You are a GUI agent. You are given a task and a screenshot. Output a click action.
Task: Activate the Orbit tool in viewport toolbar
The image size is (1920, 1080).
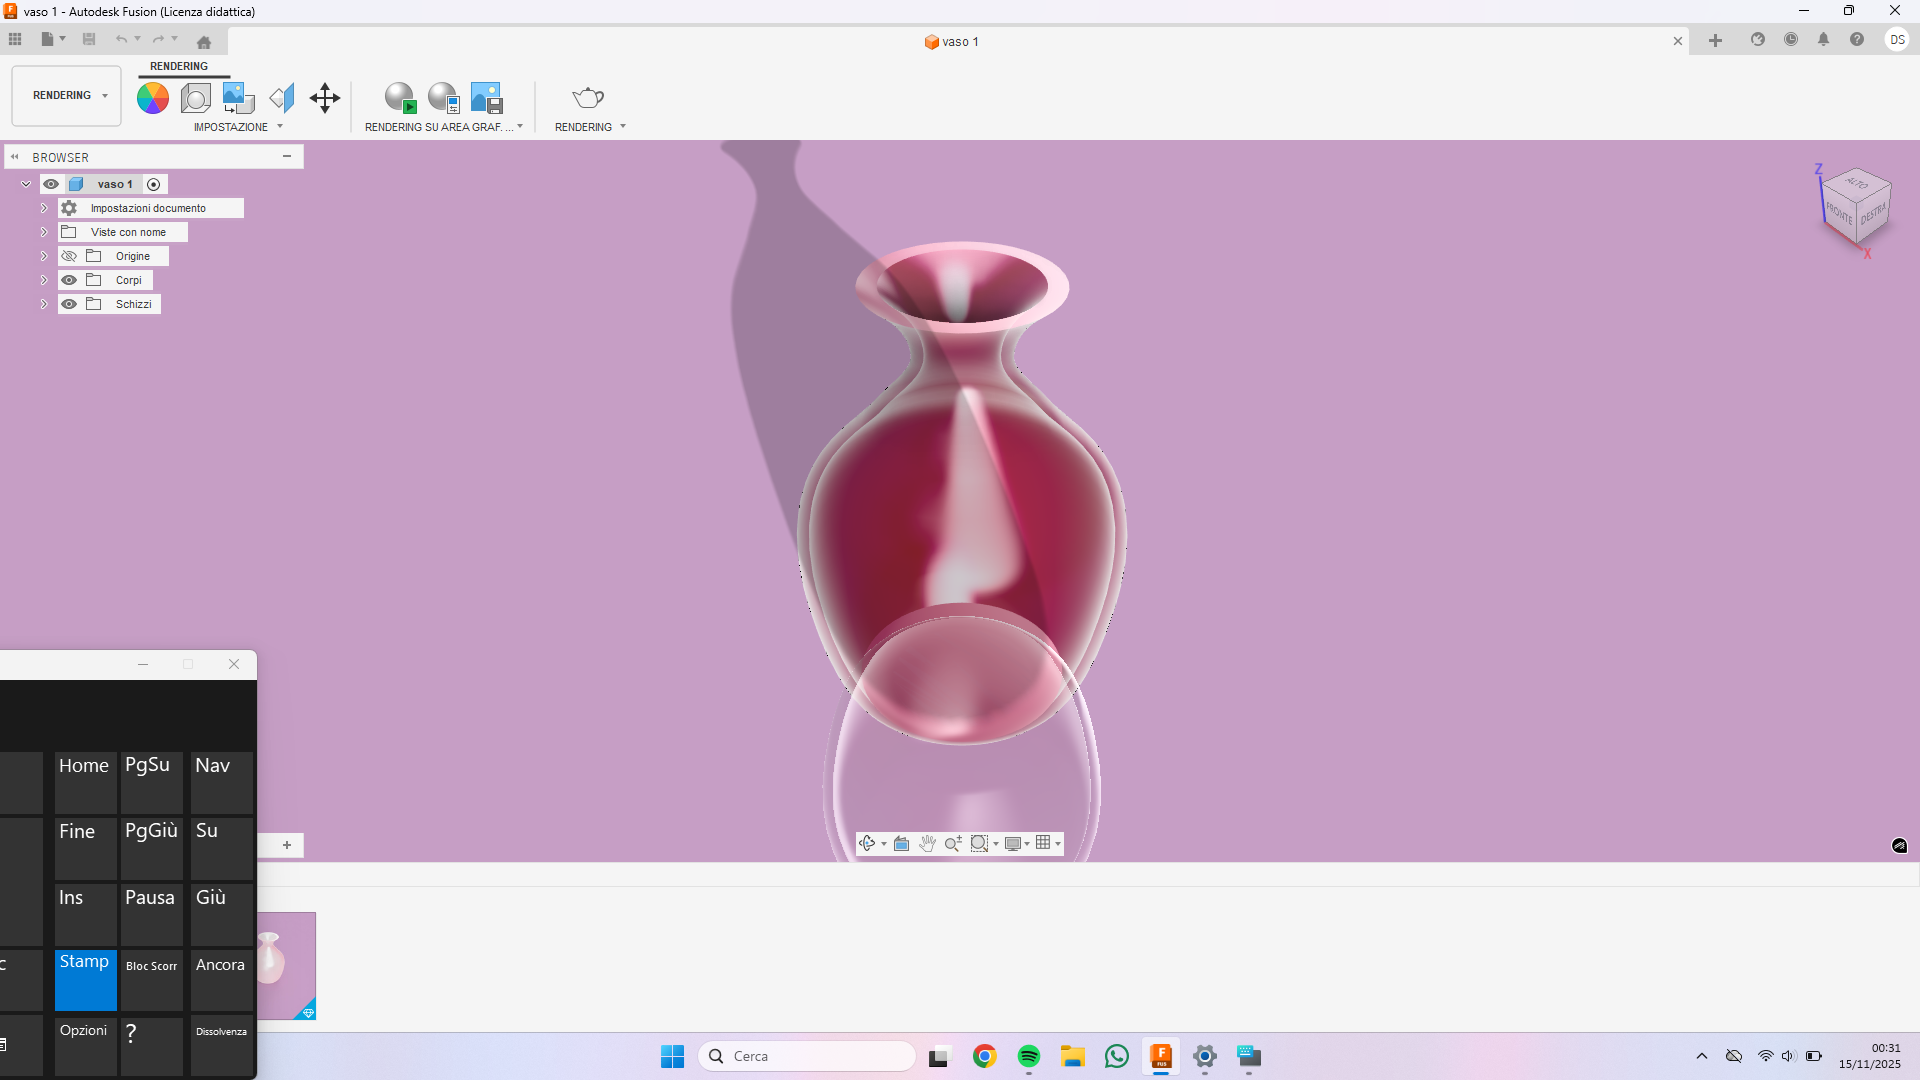pos(866,843)
